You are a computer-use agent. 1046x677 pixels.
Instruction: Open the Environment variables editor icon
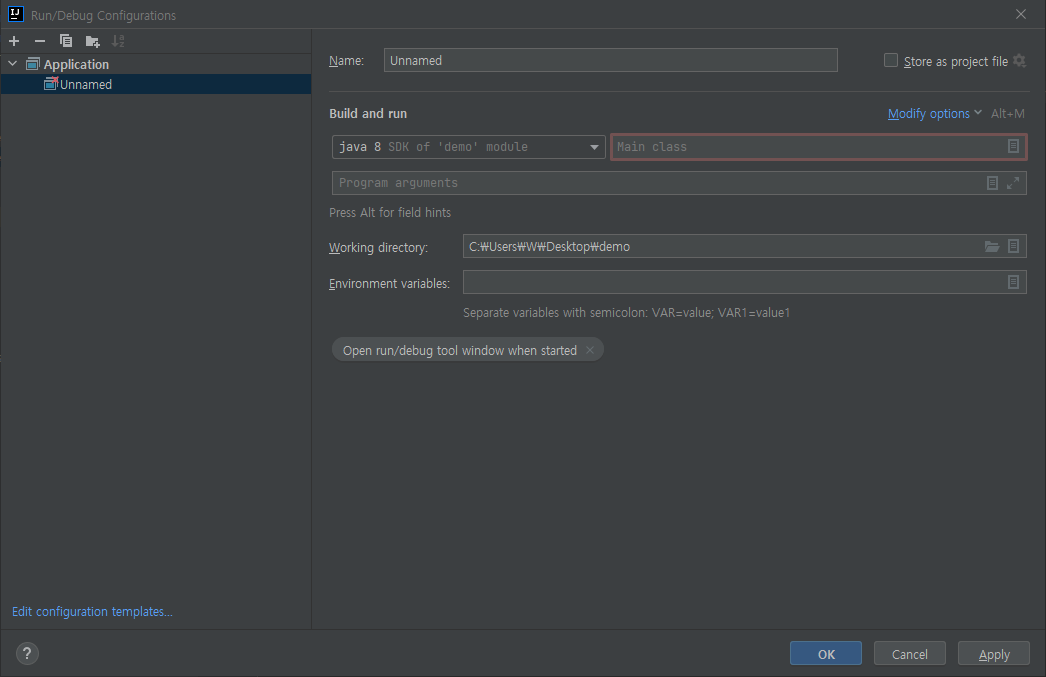click(1013, 283)
